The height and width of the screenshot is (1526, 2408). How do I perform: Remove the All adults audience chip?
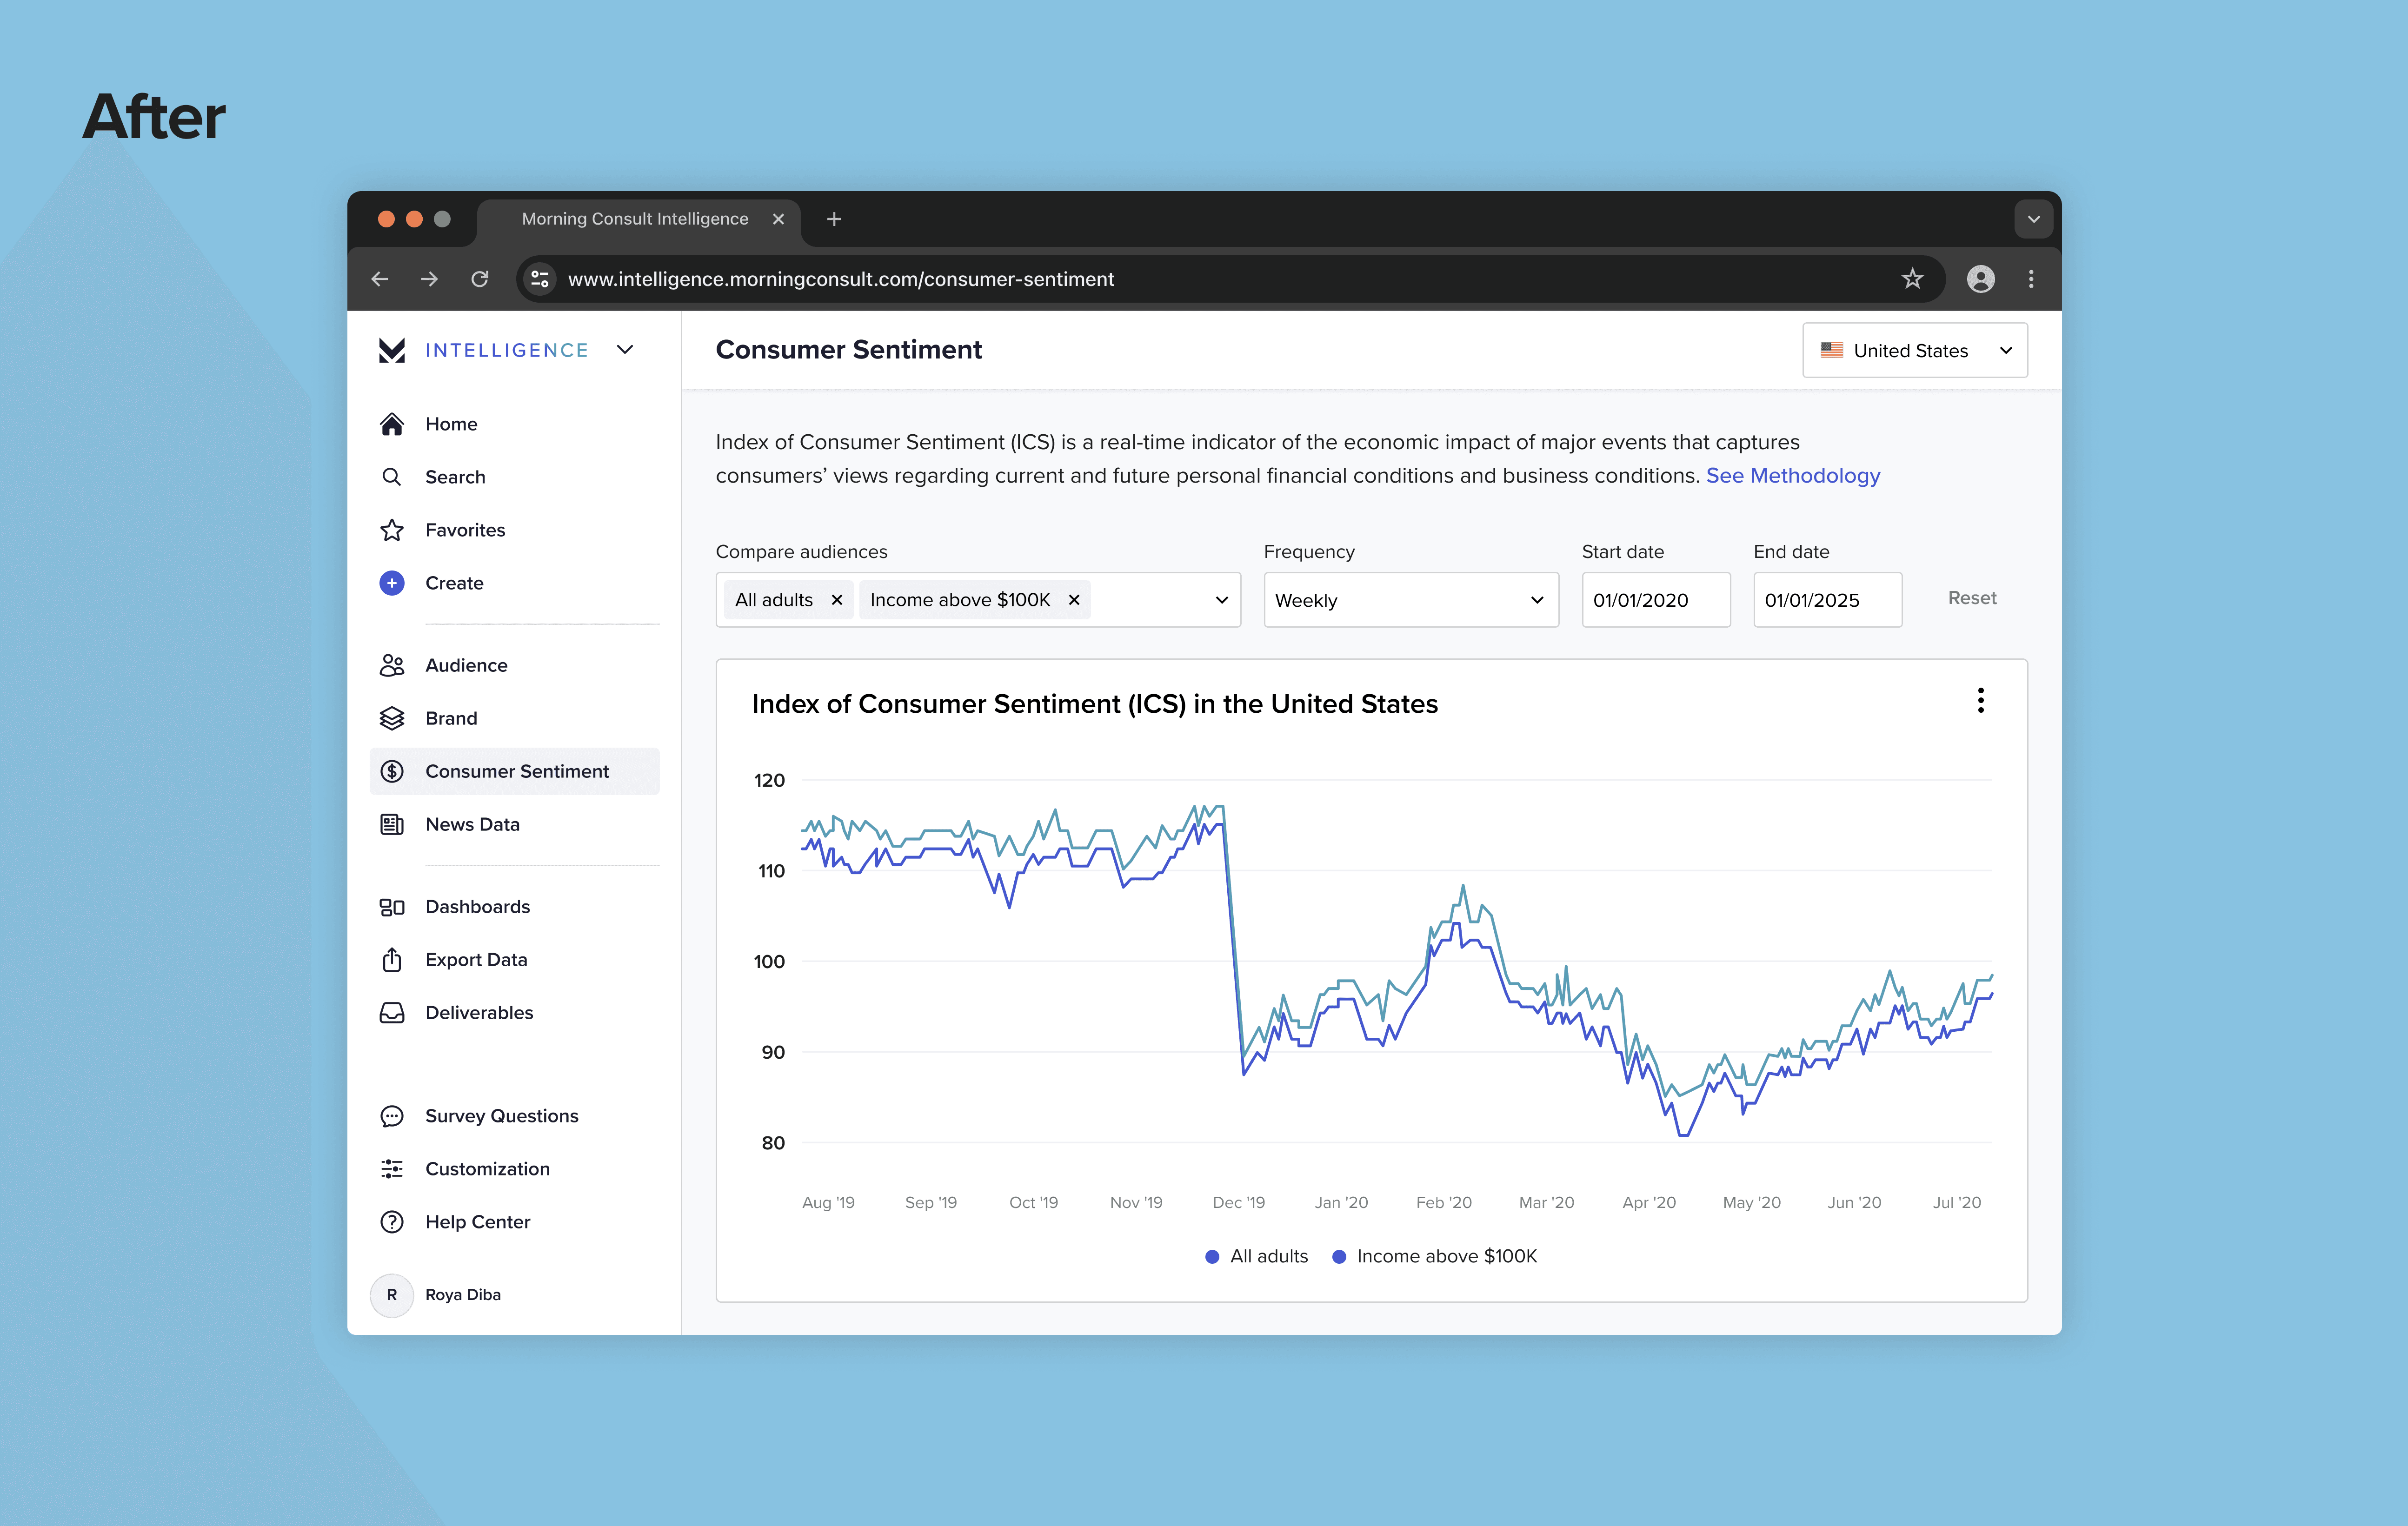pos(836,600)
